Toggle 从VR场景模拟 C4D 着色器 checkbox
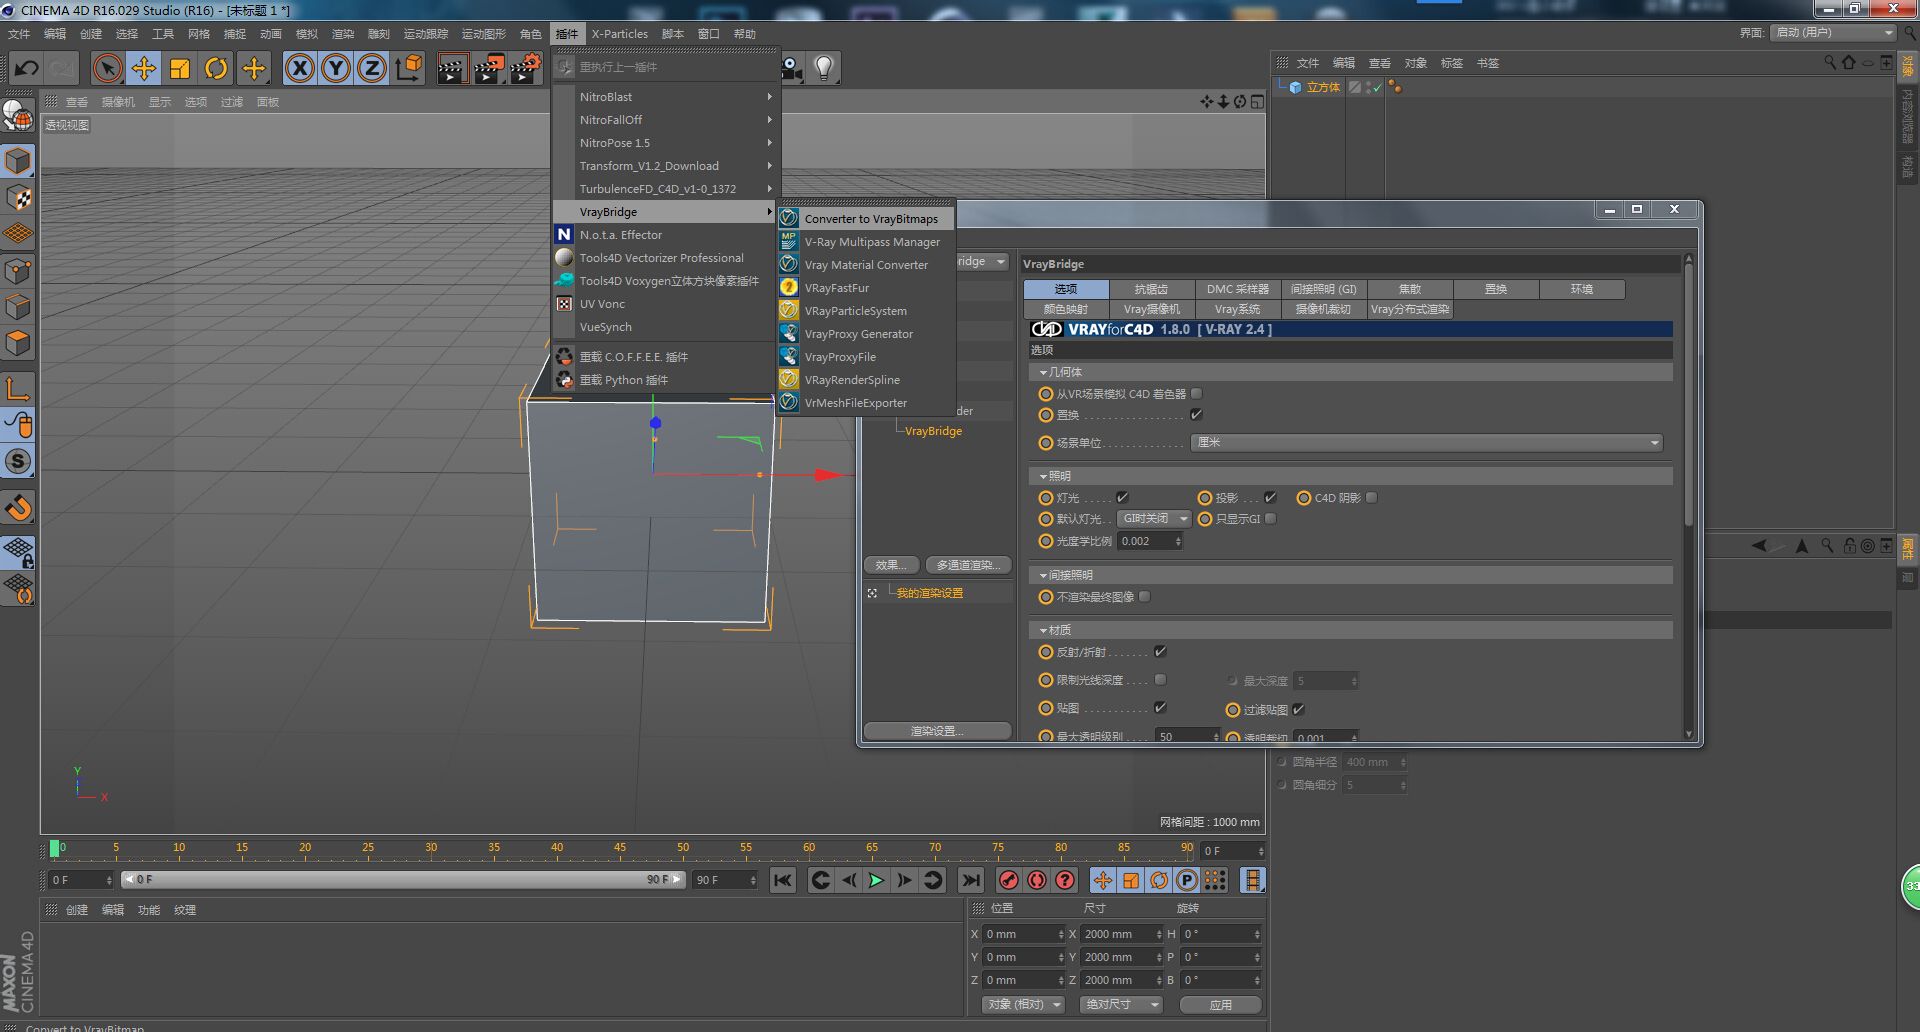1920x1032 pixels. point(1196,394)
